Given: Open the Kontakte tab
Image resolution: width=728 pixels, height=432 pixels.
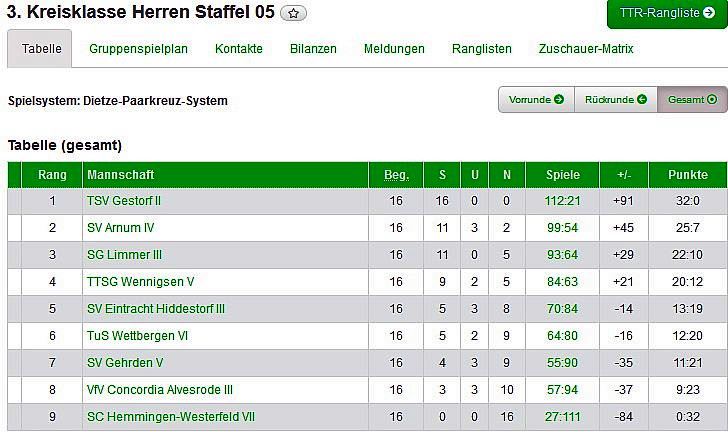Looking at the screenshot, I should pyautogui.click(x=239, y=48).
